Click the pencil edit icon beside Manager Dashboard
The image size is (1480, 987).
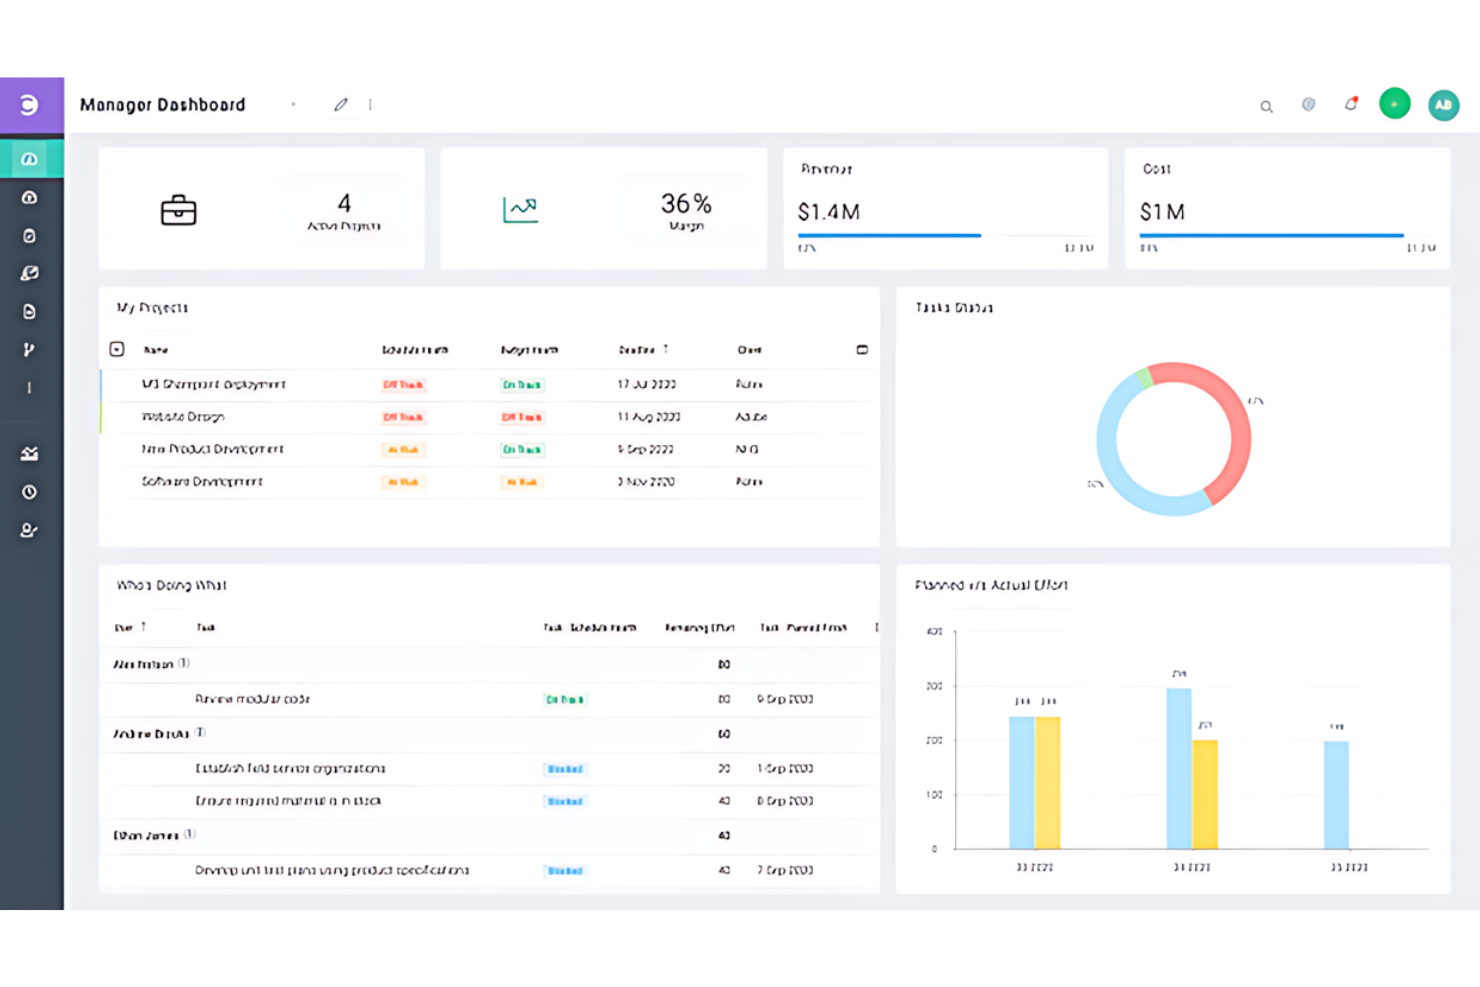click(x=341, y=104)
